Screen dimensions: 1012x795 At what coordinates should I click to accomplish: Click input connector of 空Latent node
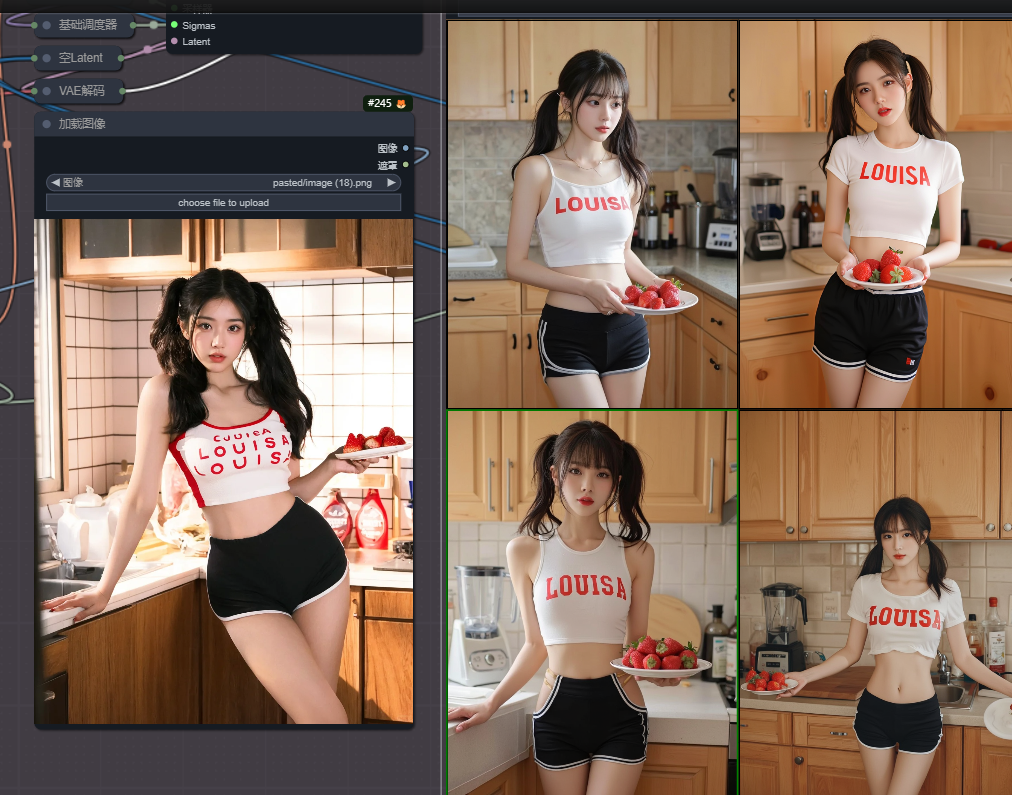(x=34, y=58)
